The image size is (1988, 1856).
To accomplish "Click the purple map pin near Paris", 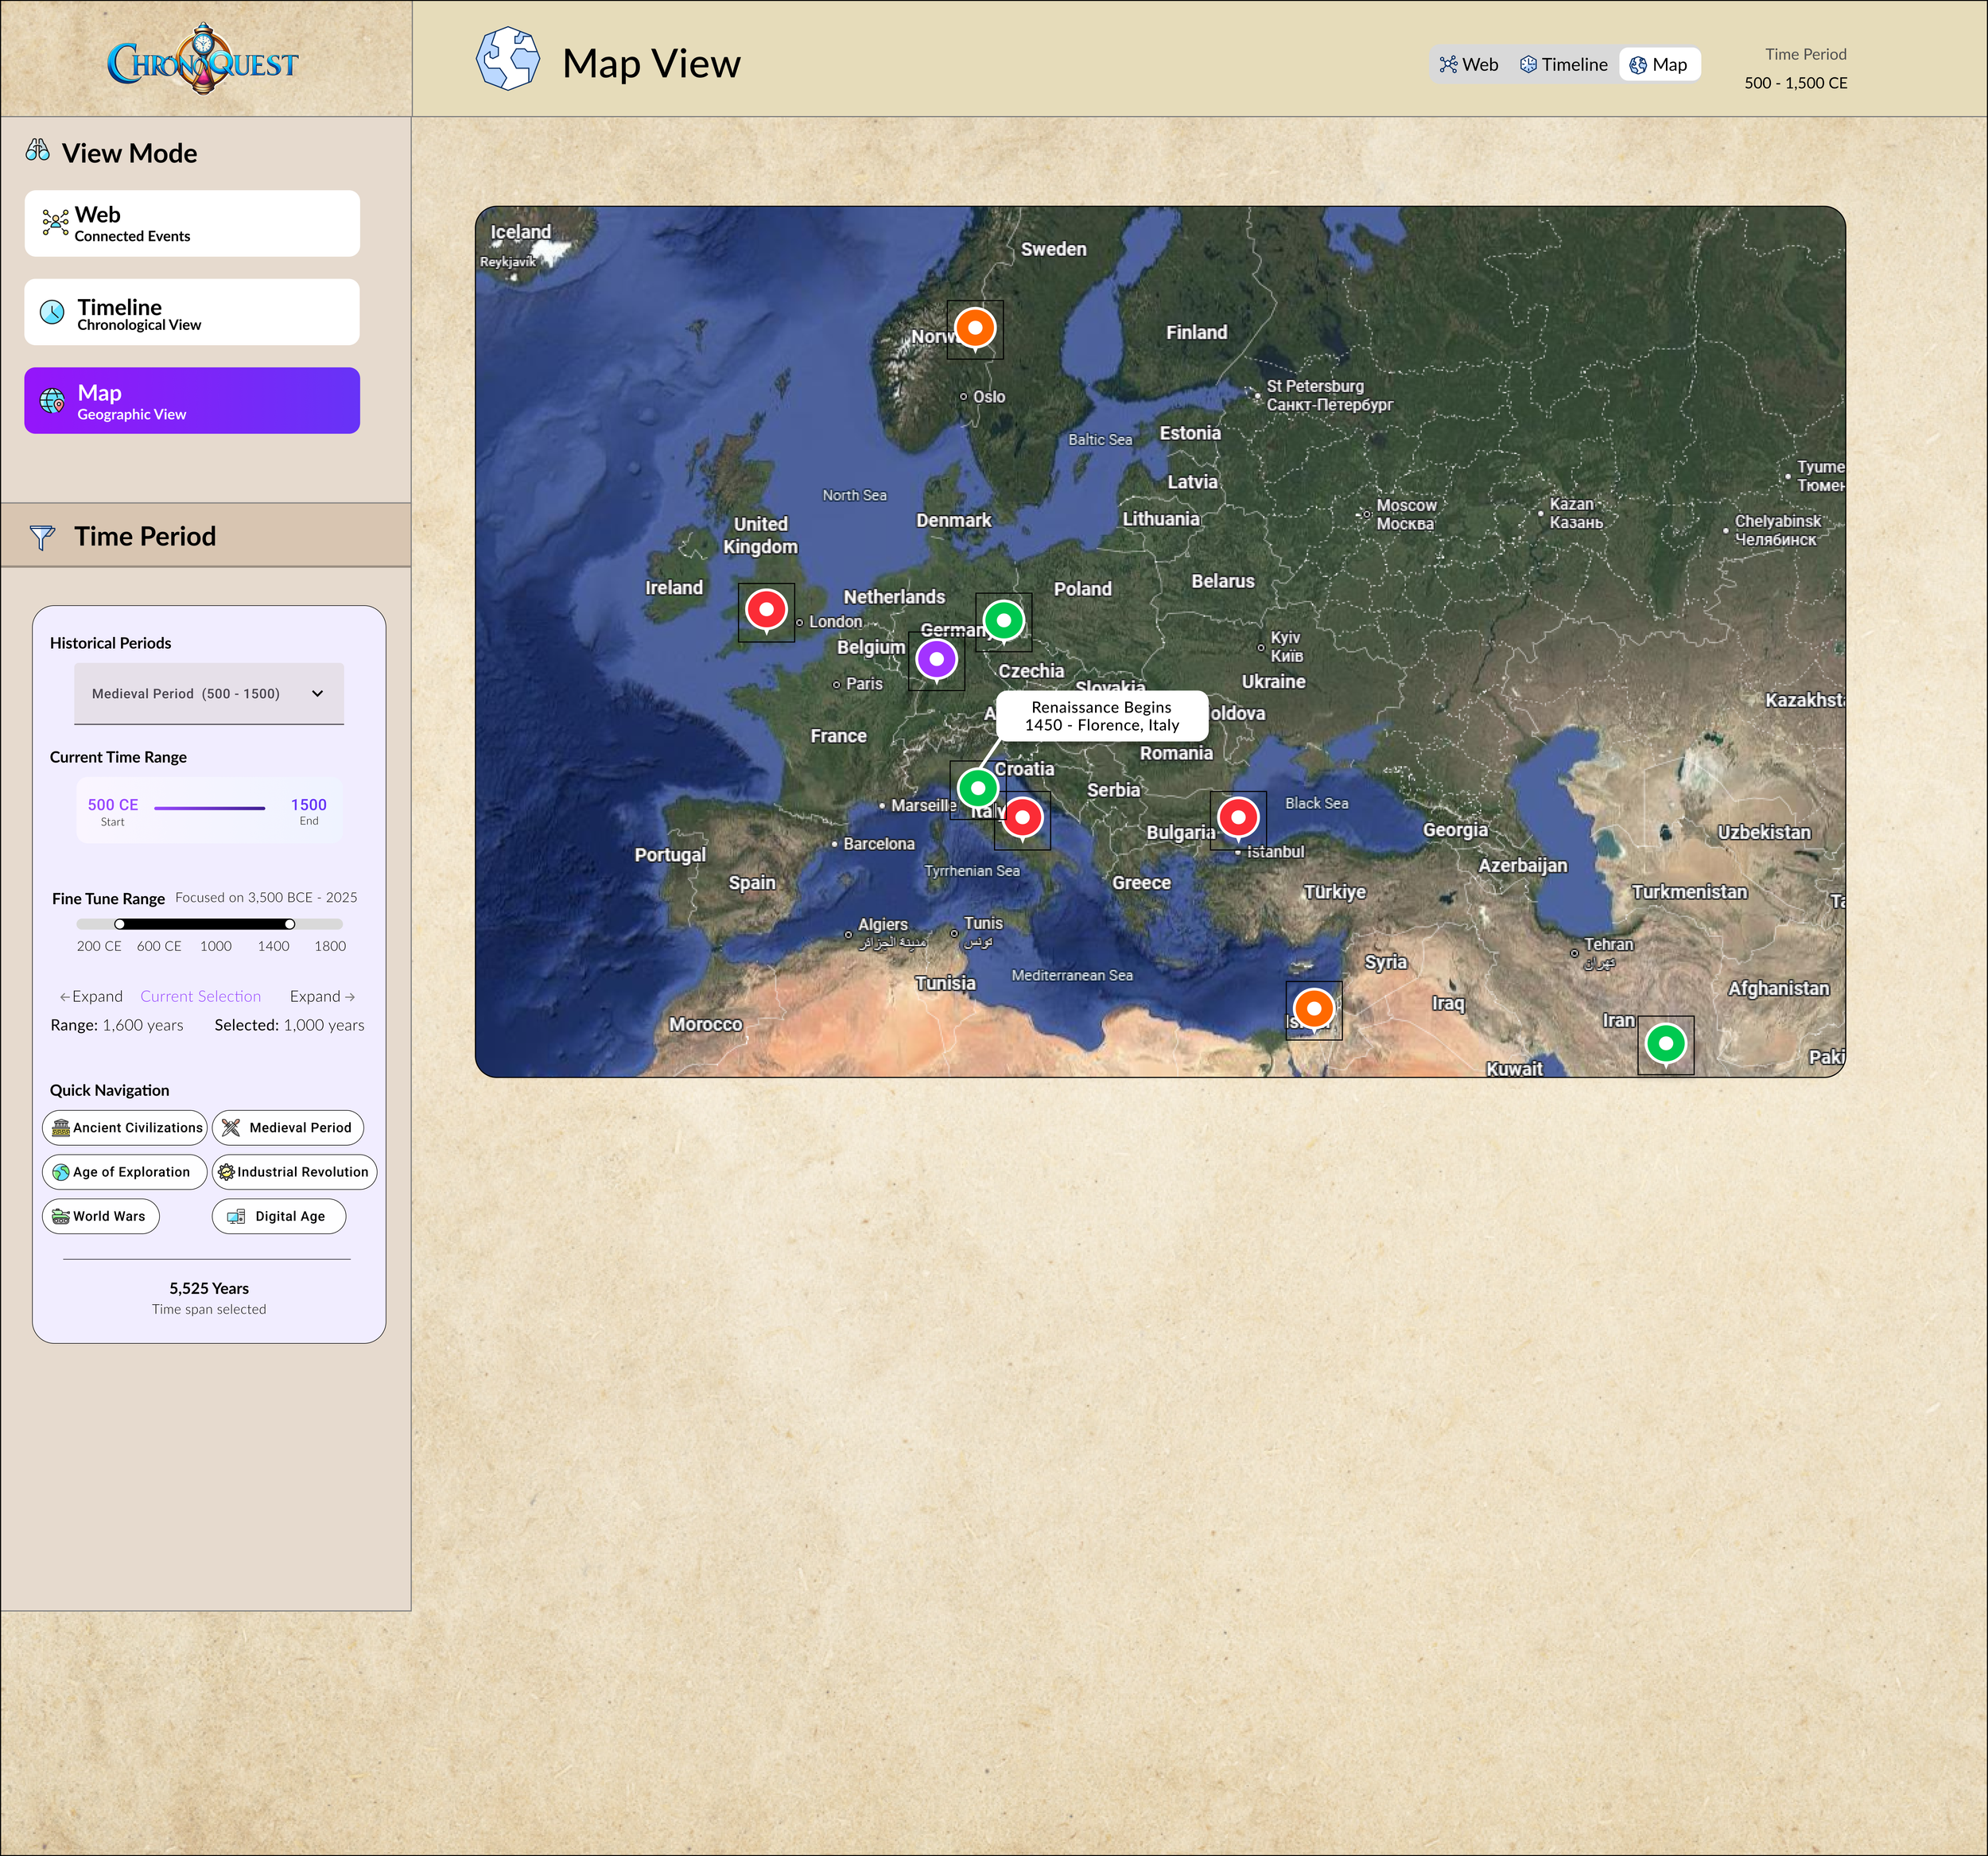I will [936, 660].
